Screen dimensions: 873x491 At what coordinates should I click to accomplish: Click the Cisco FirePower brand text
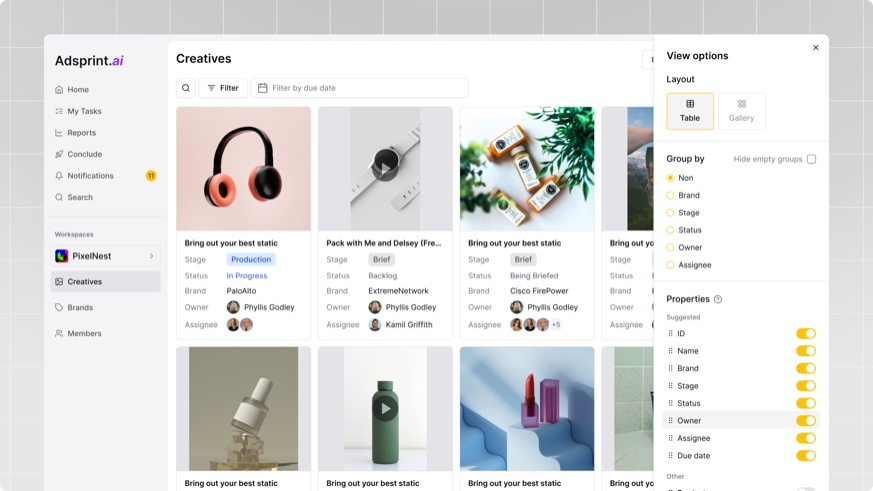[539, 291]
